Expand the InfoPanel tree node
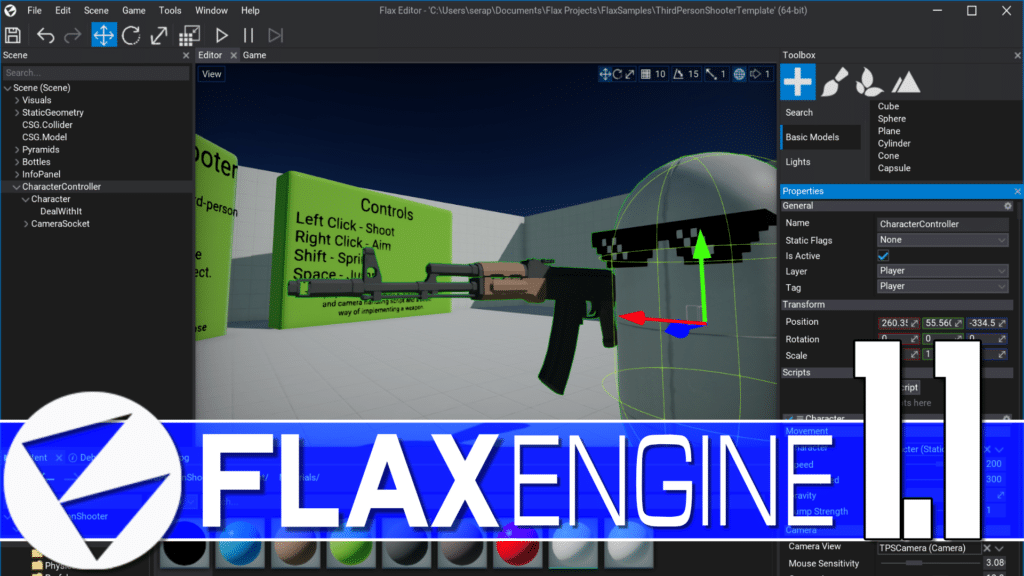 pyautogui.click(x=17, y=174)
